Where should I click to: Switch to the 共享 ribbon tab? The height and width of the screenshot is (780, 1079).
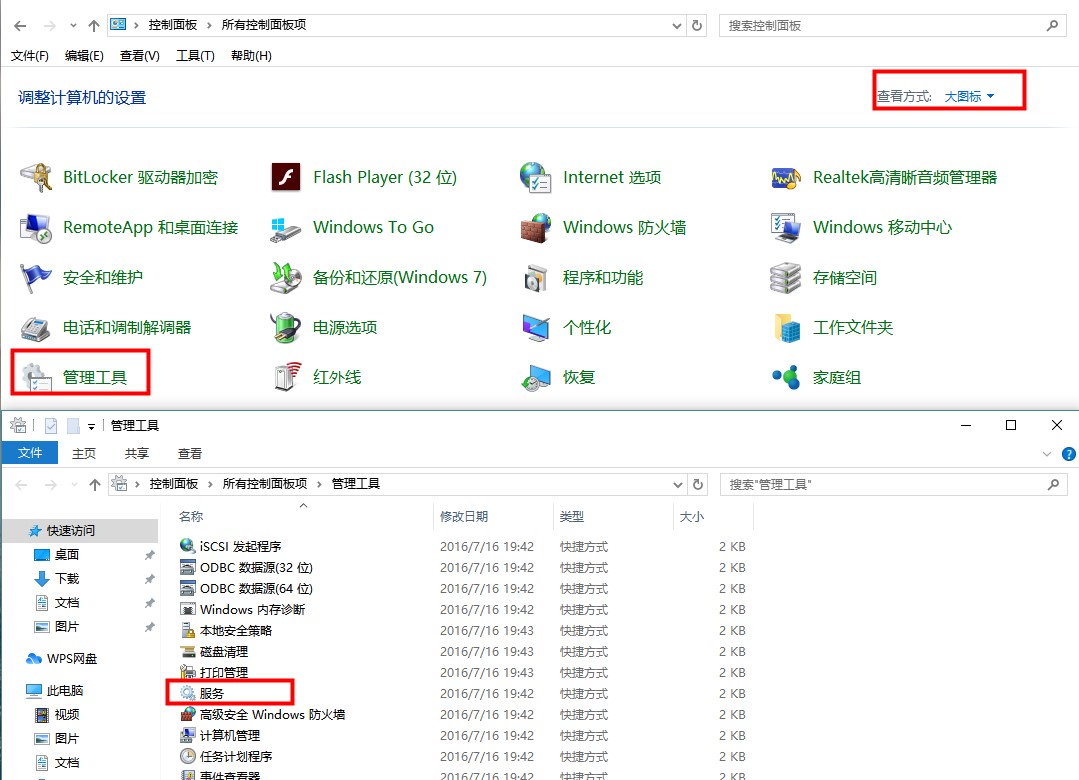point(136,454)
